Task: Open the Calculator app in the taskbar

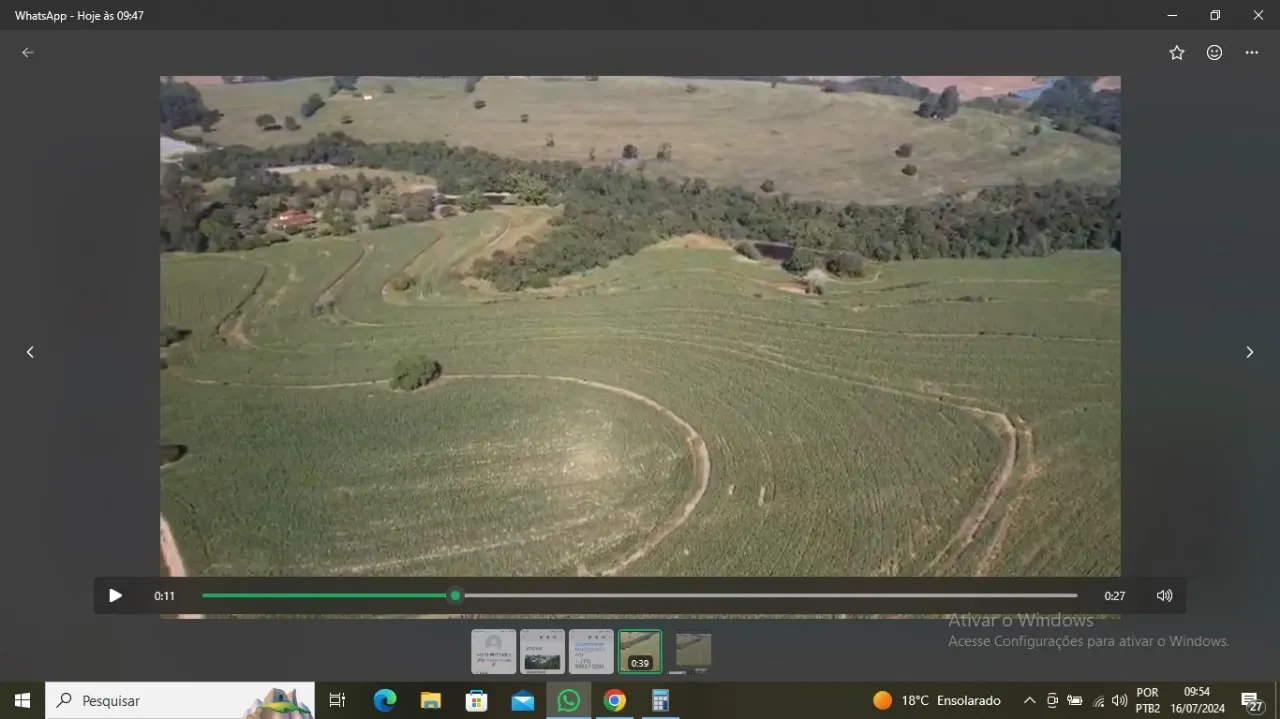Action: 661,701
